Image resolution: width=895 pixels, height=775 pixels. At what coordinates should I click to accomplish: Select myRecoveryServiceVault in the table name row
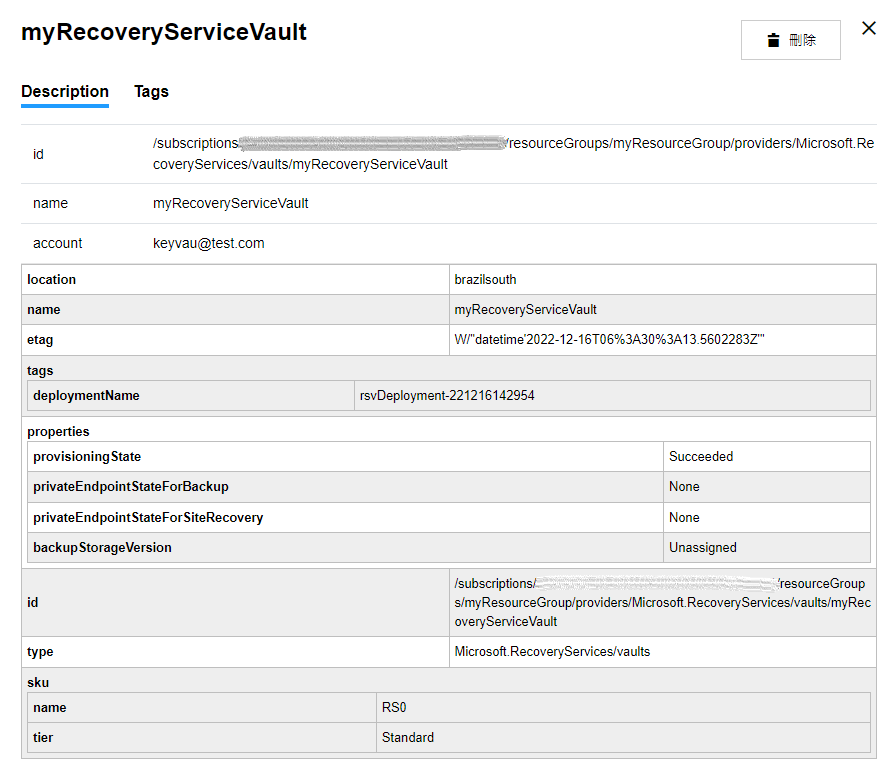click(525, 310)
